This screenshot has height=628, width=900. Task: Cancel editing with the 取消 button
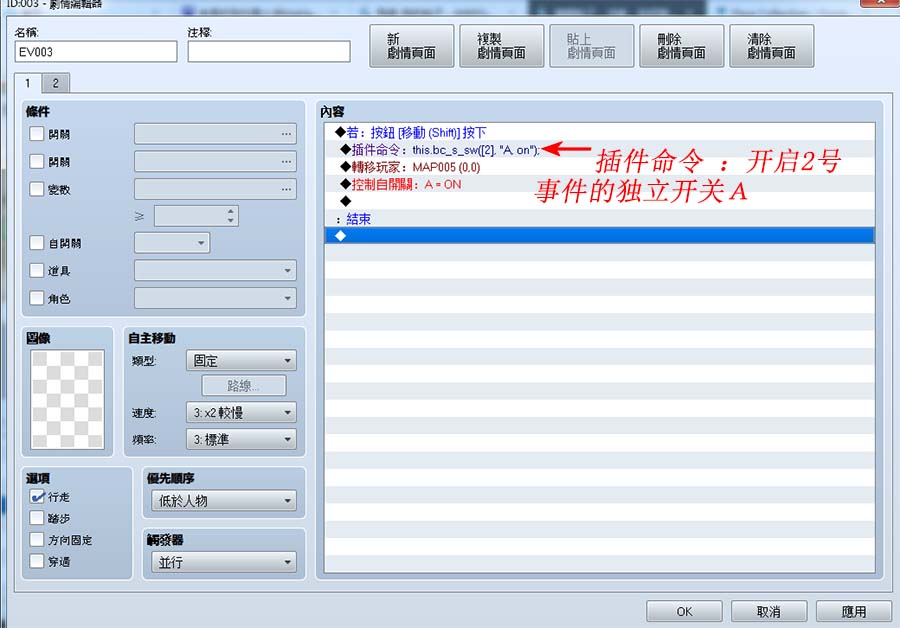pyautogui.click(x=769, y=611)
